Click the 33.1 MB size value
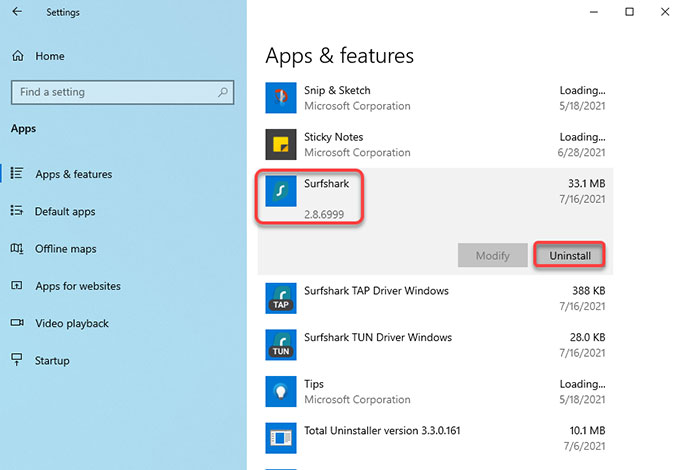The height and width of the screenshot is (470, 680). (586, 183)
